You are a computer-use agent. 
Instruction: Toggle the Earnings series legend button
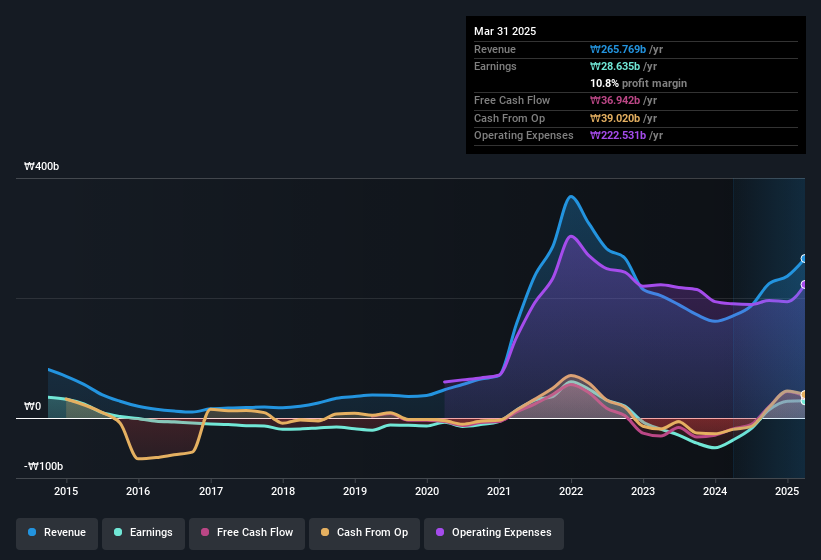point(143,533)
